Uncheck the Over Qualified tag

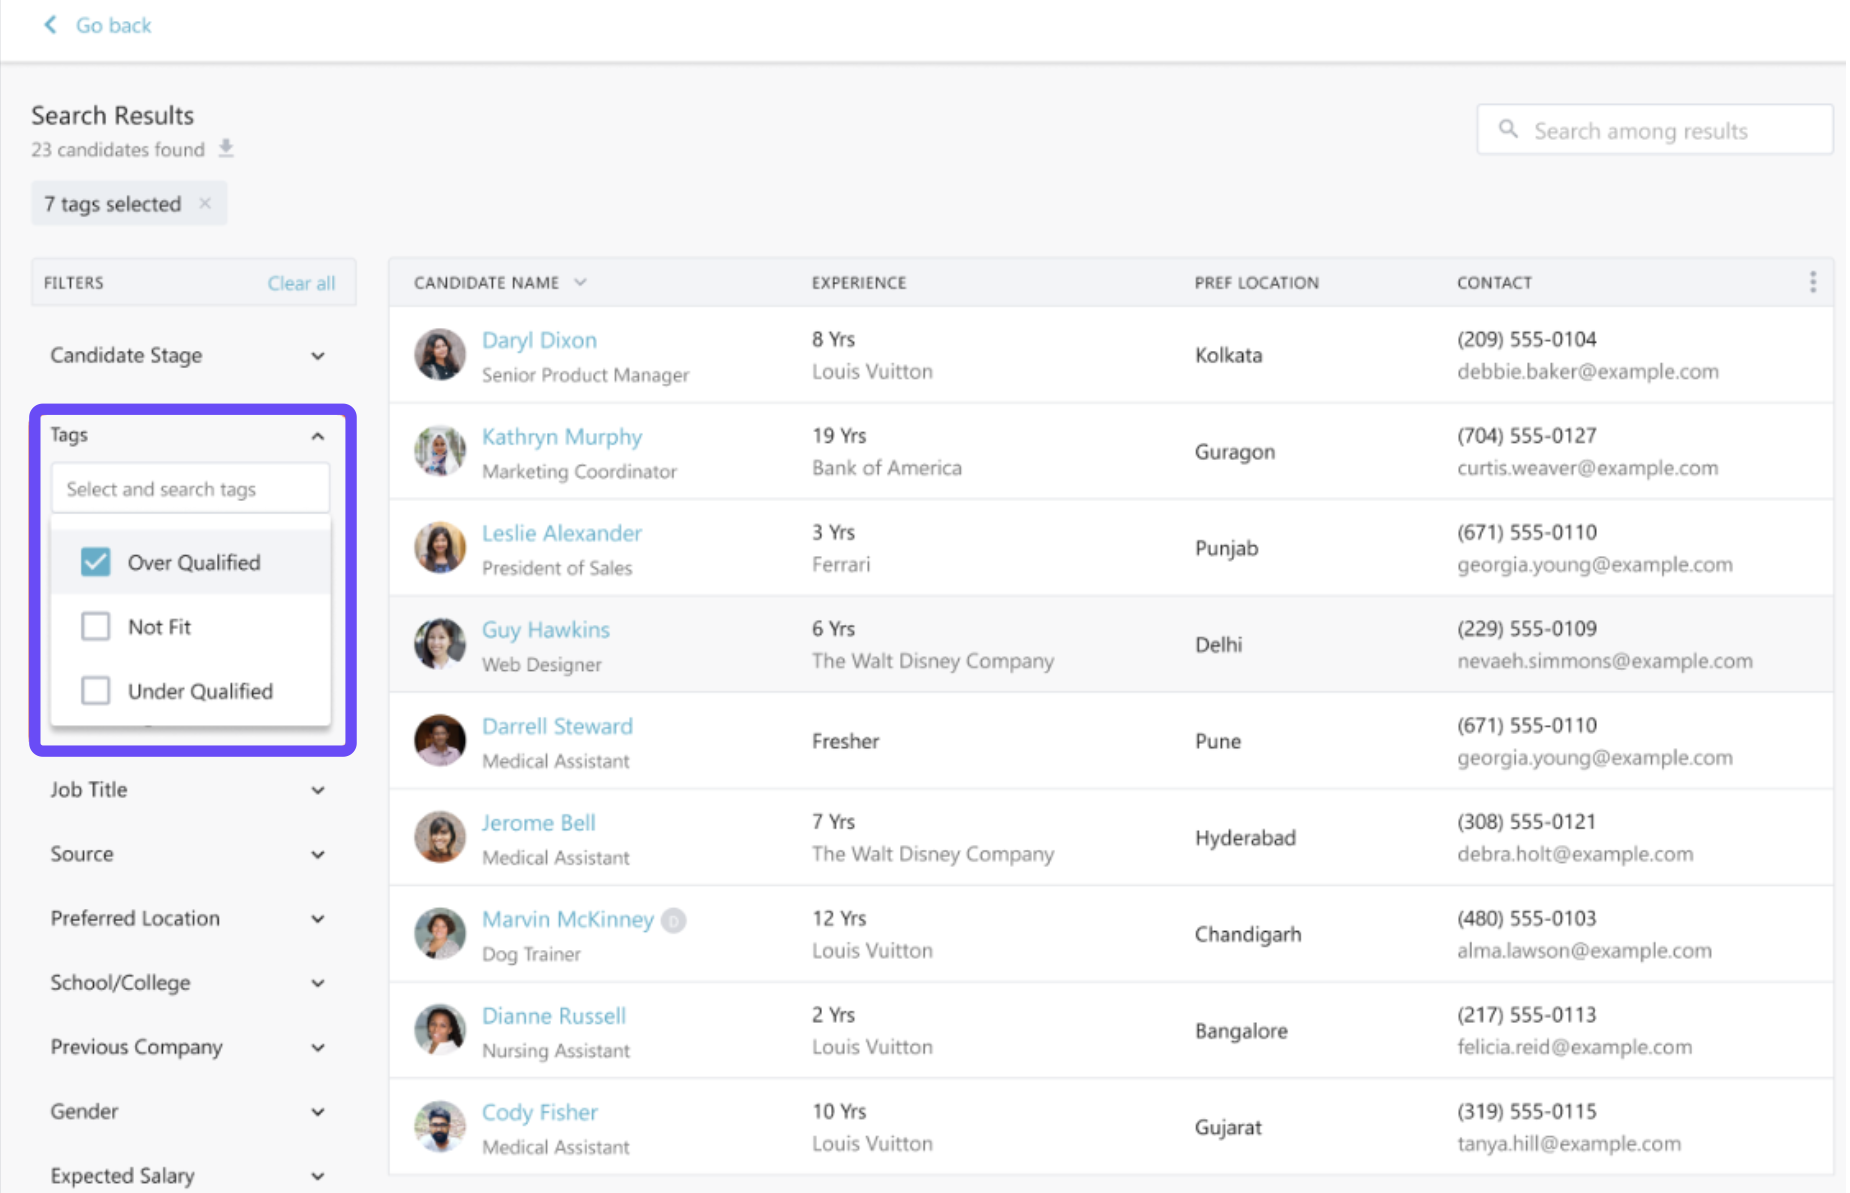[x=96, y=562]
